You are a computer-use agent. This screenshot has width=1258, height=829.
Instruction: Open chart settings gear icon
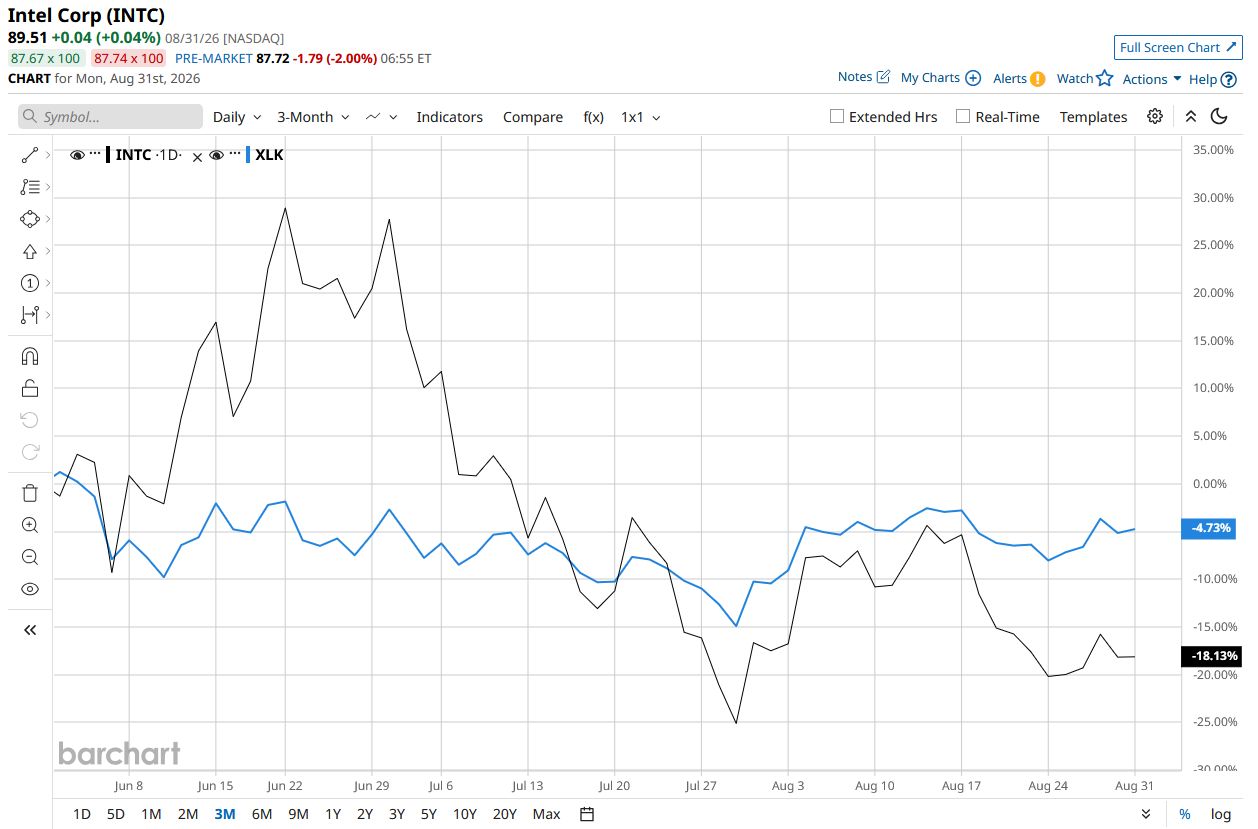pyautogui.click(x=1155, y=116)
